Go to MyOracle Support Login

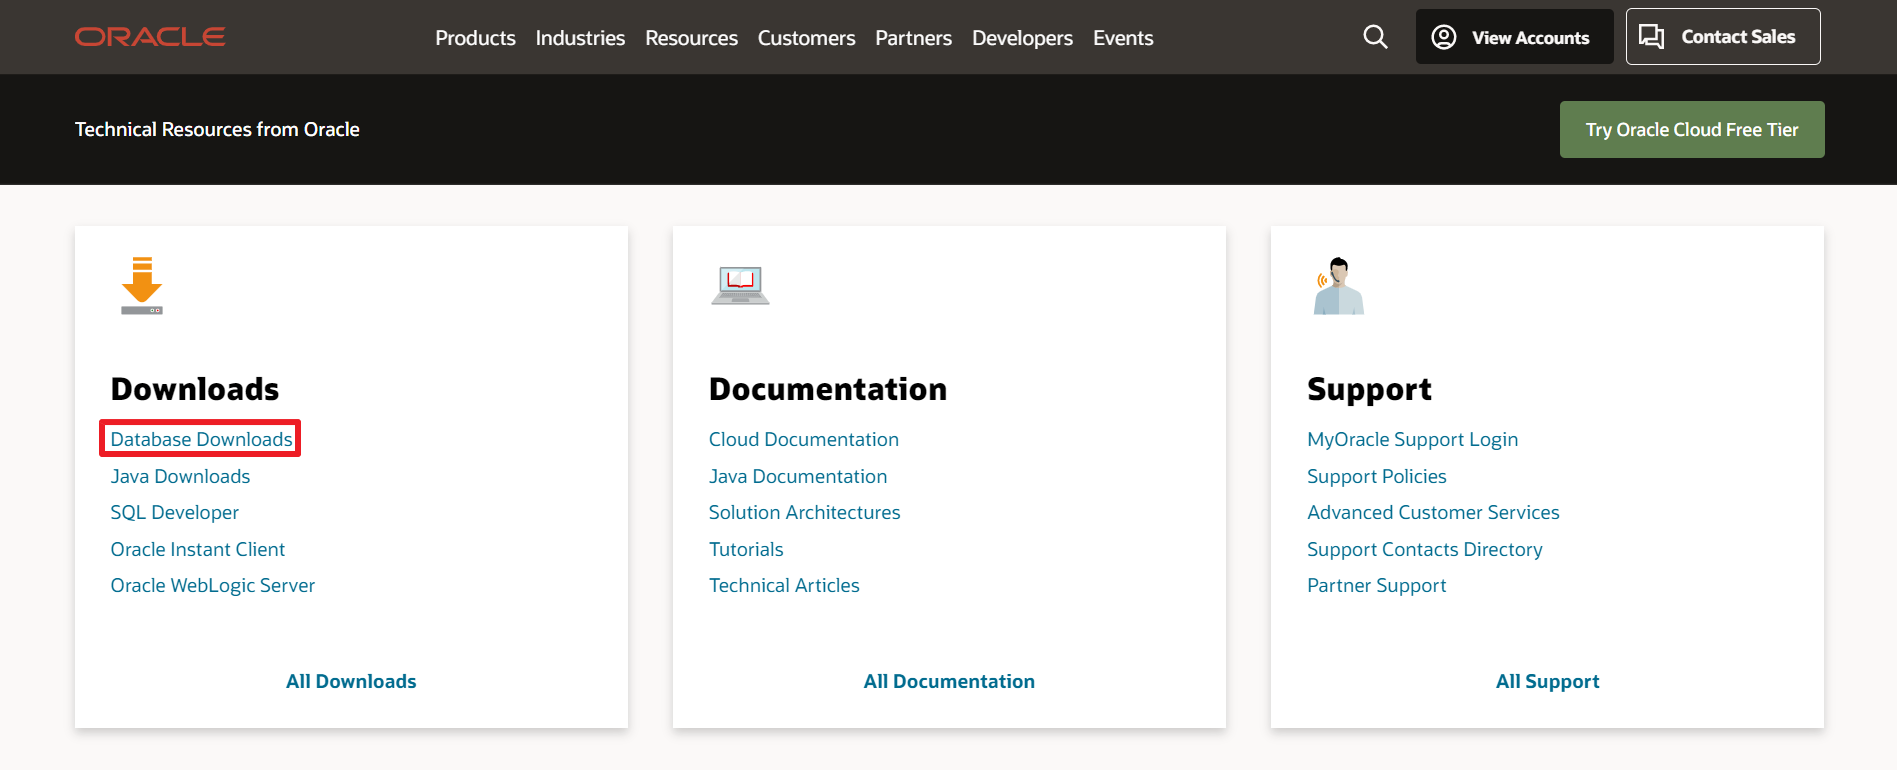coord(1412,439)
